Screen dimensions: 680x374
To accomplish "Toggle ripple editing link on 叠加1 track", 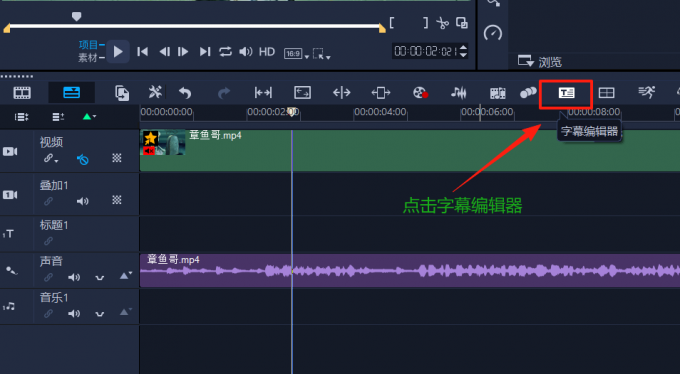I will click(x=49, y=201).
